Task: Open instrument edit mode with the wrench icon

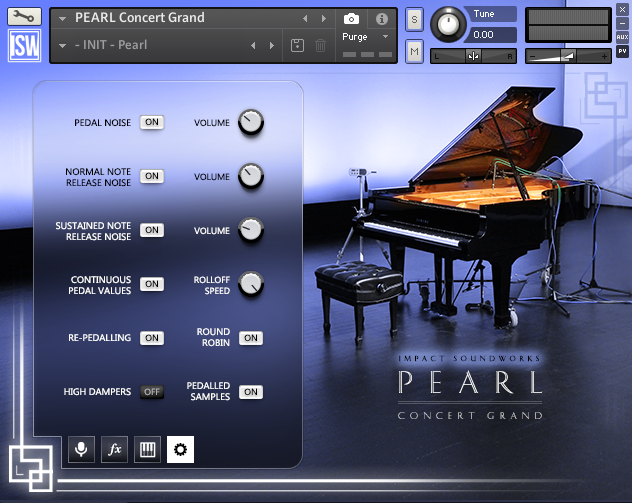Action: click(x=24, y=17)
